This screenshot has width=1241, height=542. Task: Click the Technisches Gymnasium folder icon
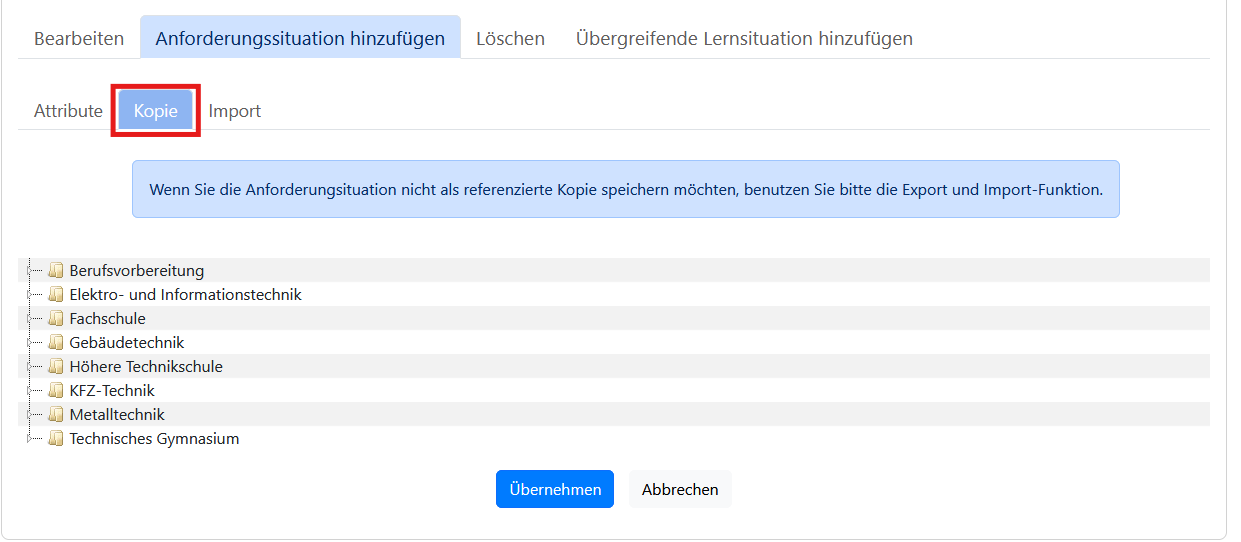56,438
